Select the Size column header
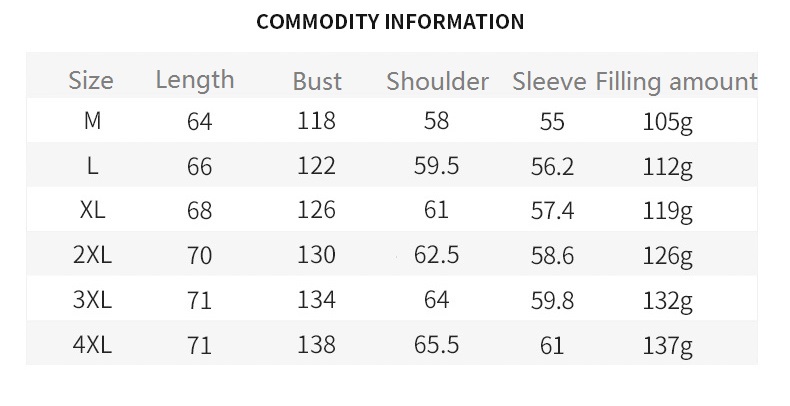This screenshot has height=406, width=790. pyautogui.click(x=91, y=80)
